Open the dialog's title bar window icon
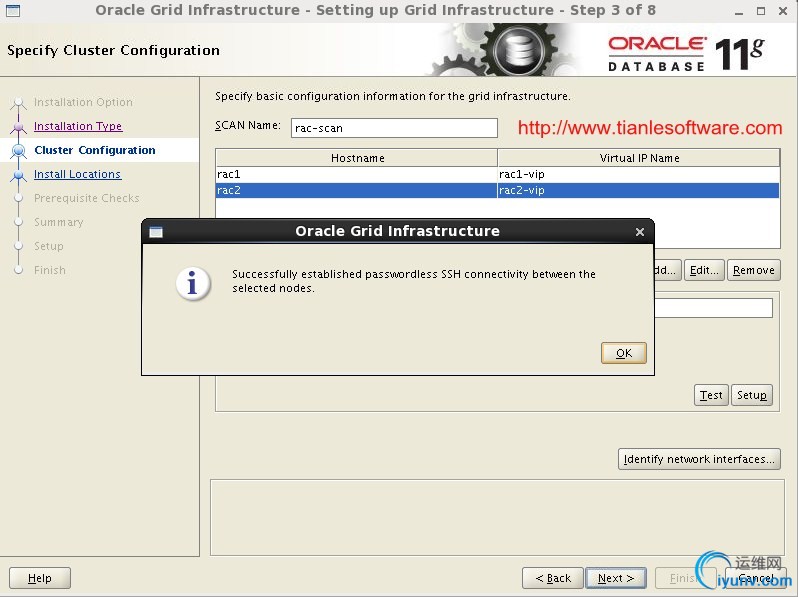 coord(156,232)
